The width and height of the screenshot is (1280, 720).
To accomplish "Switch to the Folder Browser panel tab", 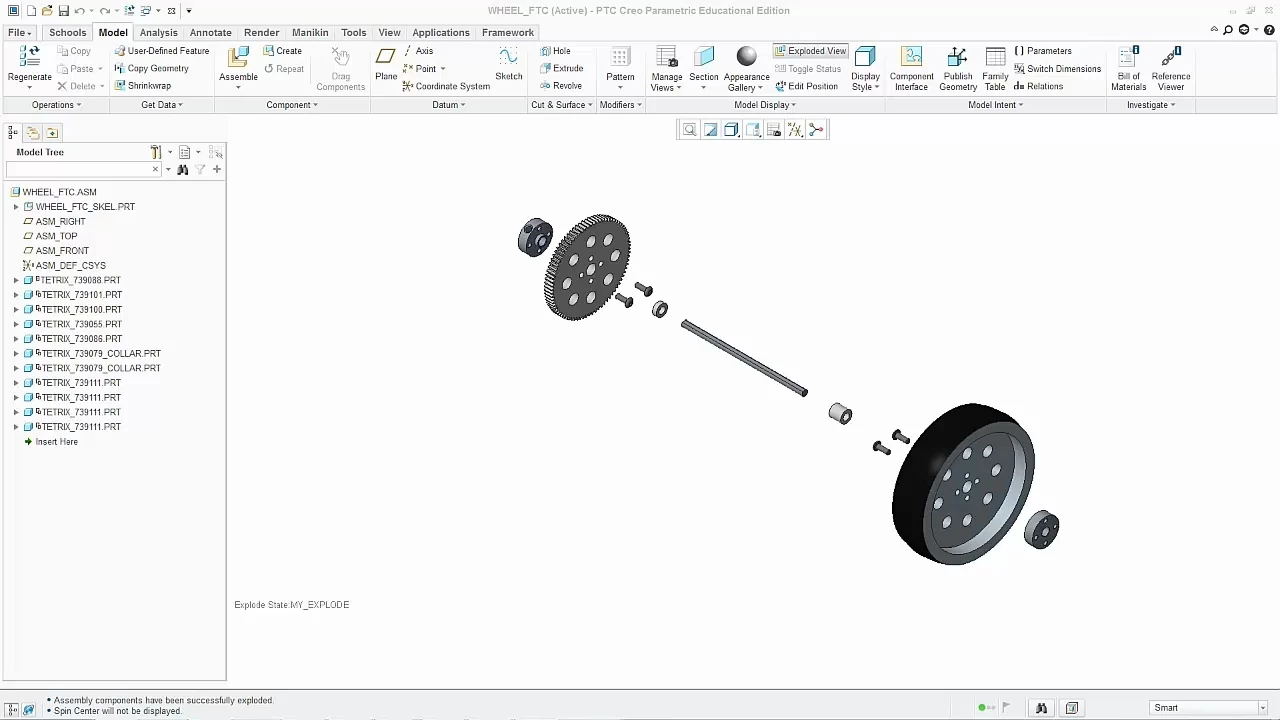I will (x=33, y=132).
